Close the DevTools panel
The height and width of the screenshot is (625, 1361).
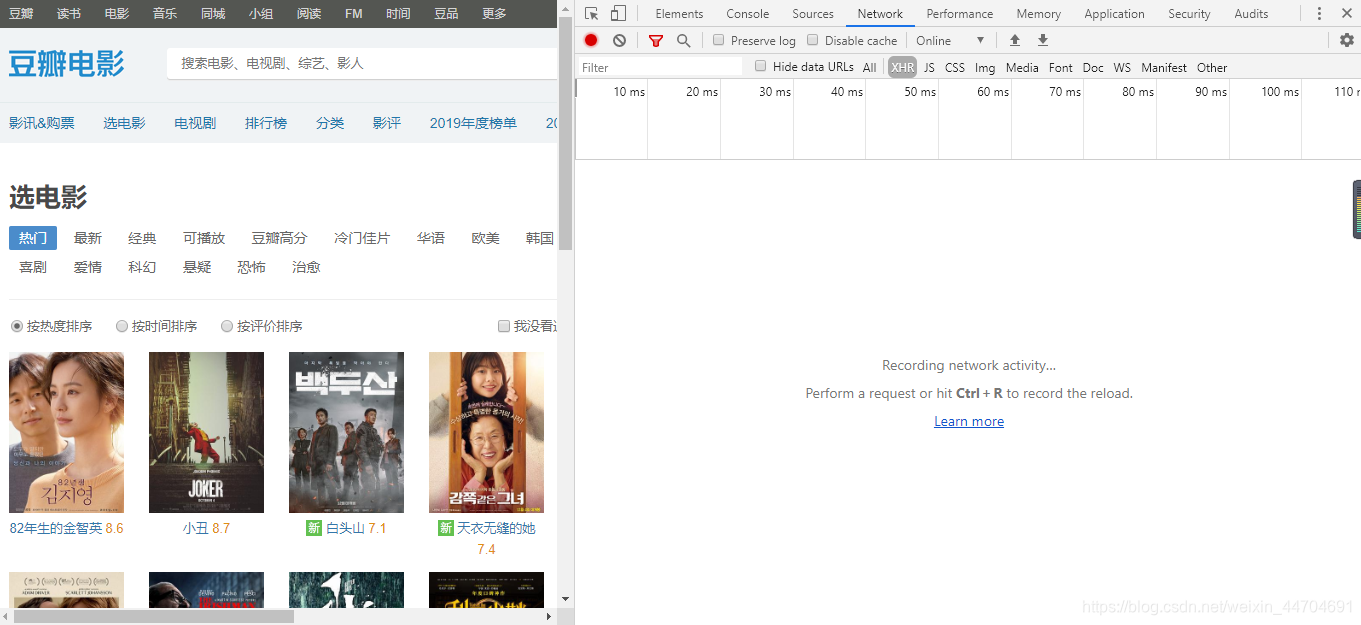(x=1346, y=13)
